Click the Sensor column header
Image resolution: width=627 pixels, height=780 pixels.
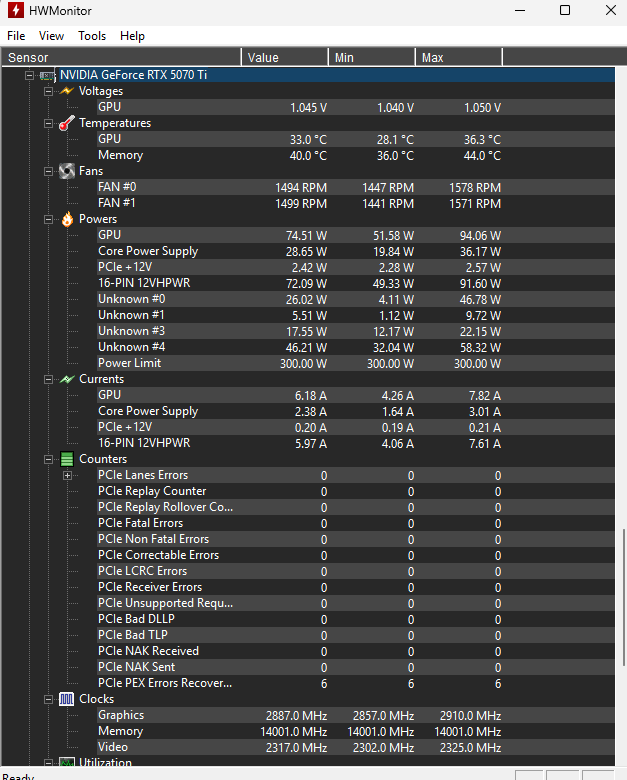121,57
